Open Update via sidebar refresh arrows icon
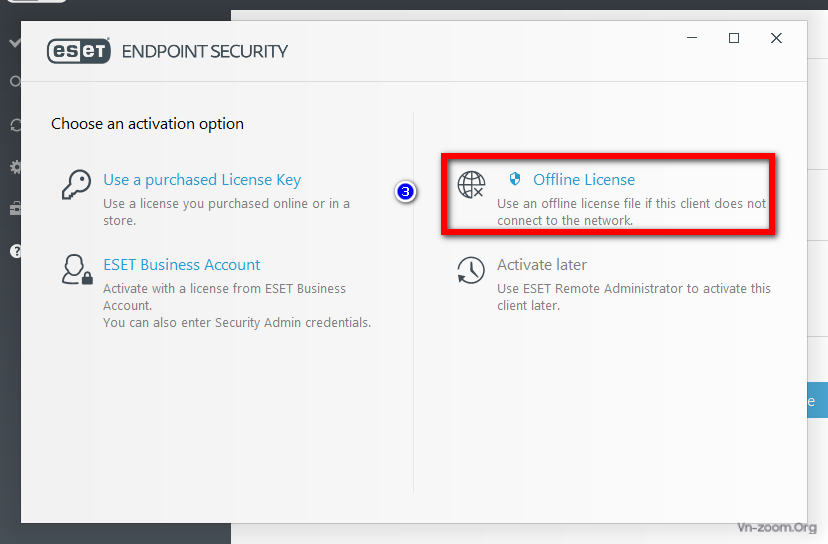Screen dimensions: 828x544 tap(14, 125)
